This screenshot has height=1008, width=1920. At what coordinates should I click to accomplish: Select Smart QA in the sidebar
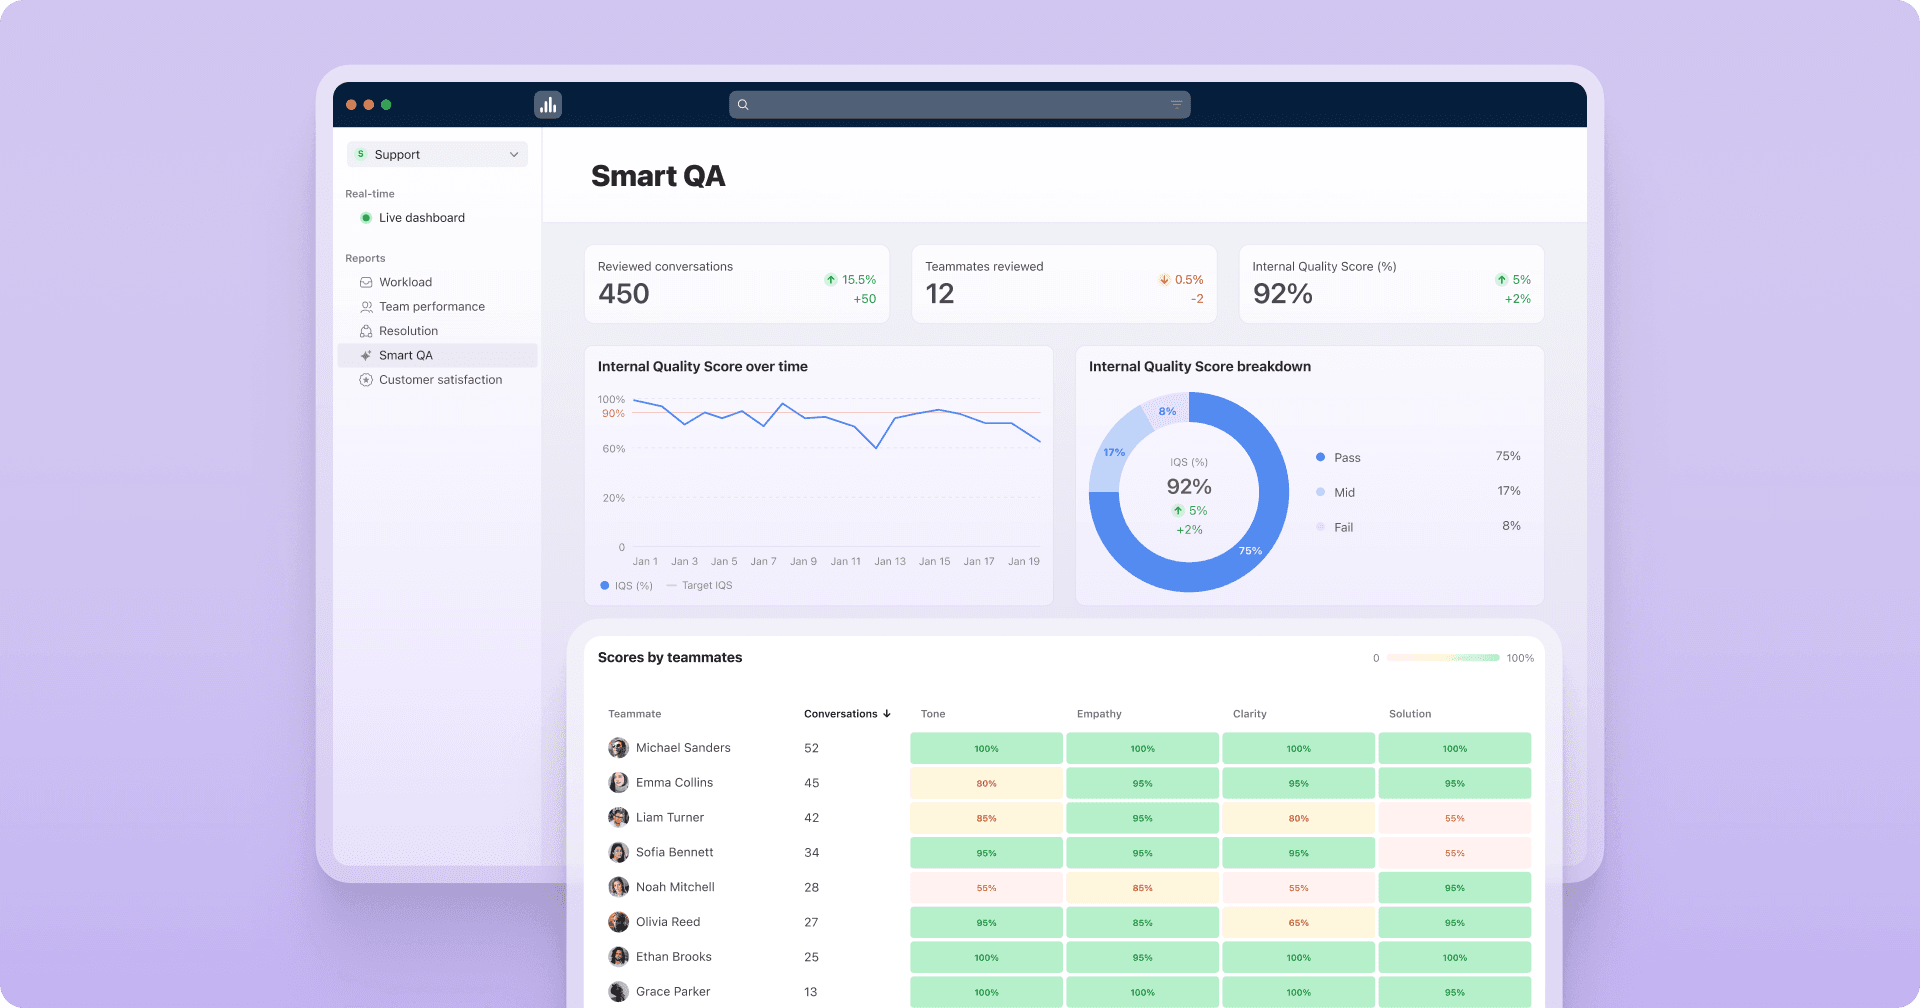(406, 356)
